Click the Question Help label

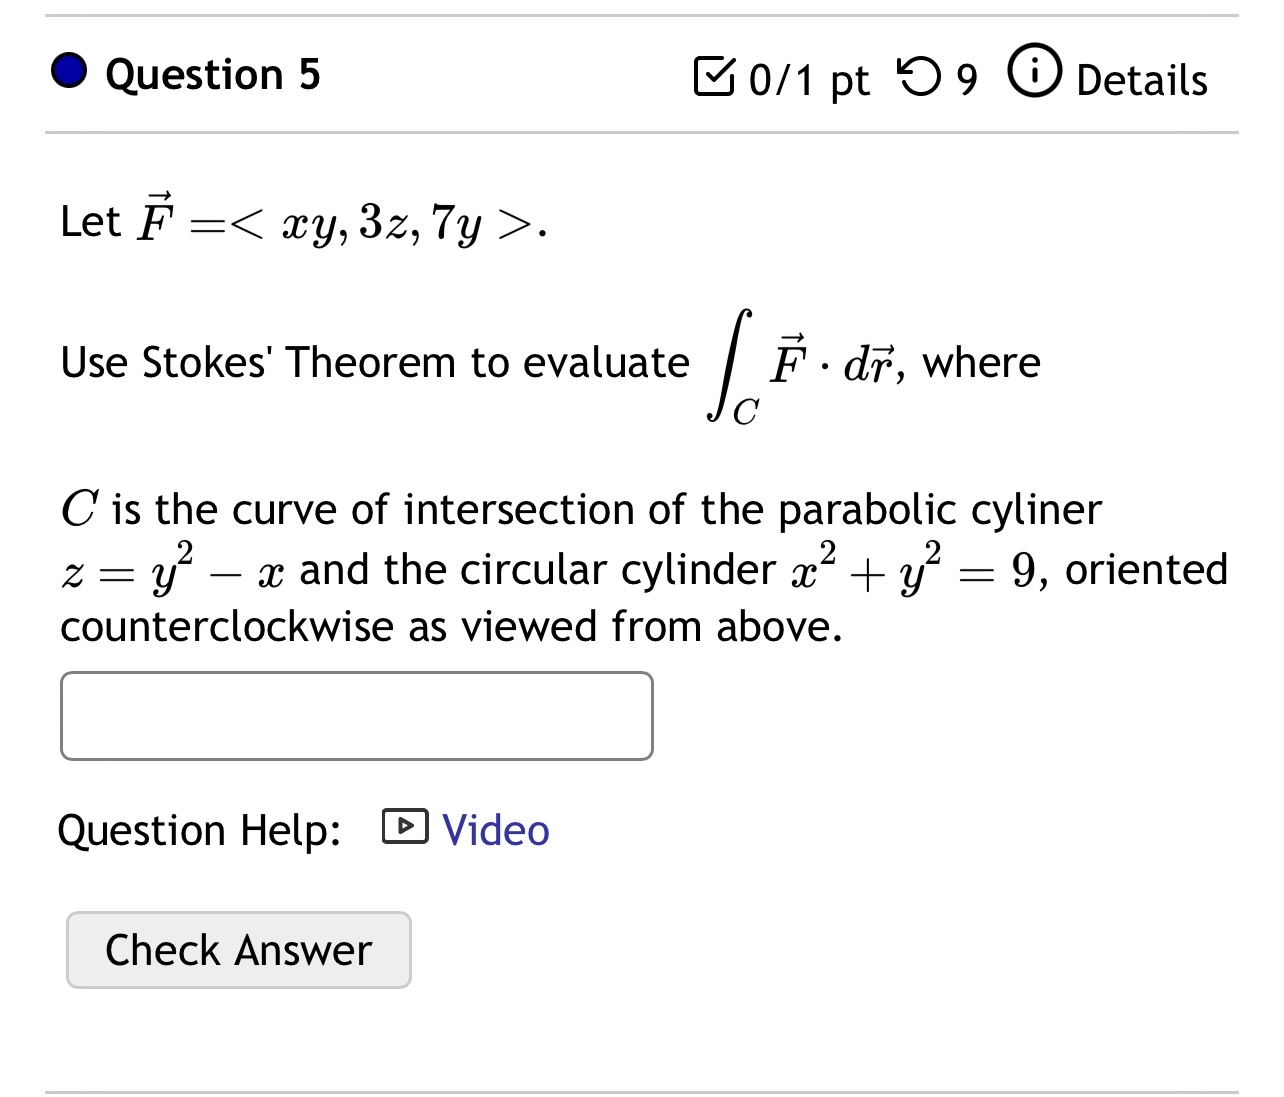tap(199, 830)
